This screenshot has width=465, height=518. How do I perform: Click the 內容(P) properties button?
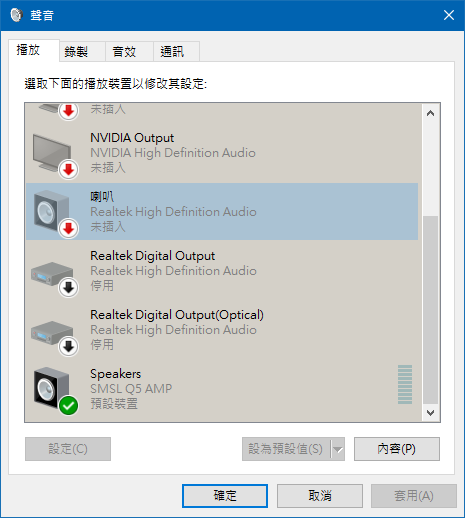(397, 449)
